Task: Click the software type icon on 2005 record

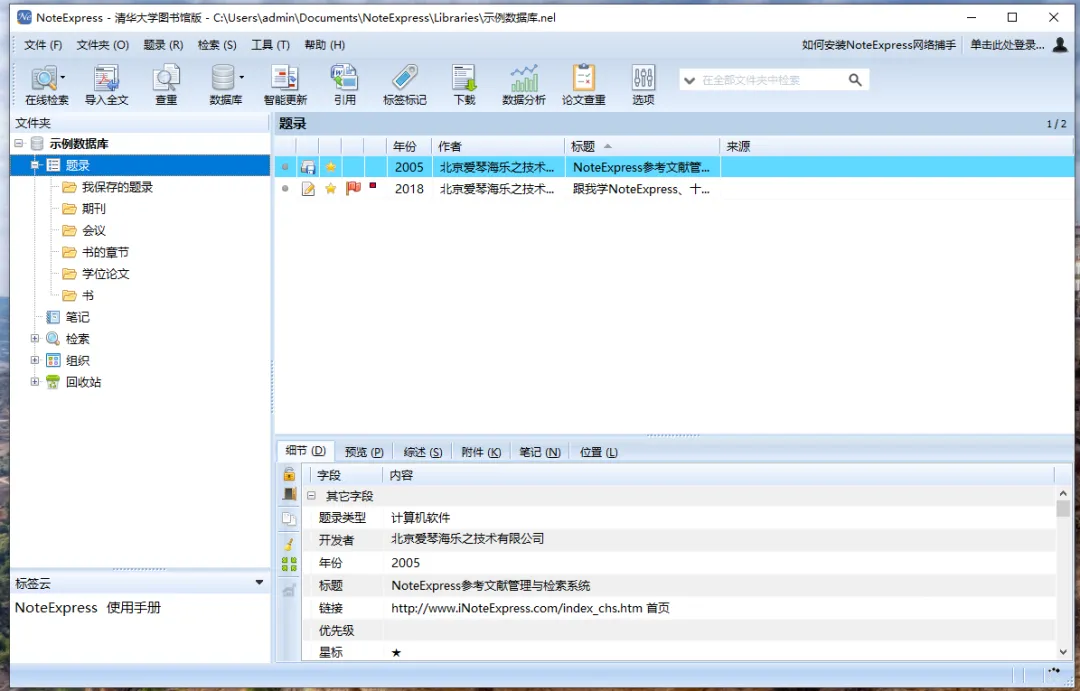Action: point(308,167)
